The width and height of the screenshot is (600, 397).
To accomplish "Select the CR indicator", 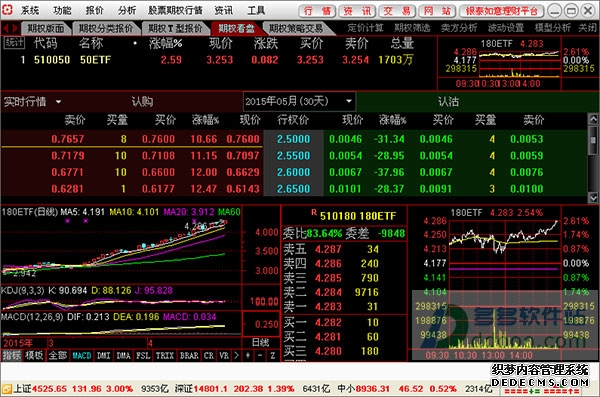I will coord(209,356).
